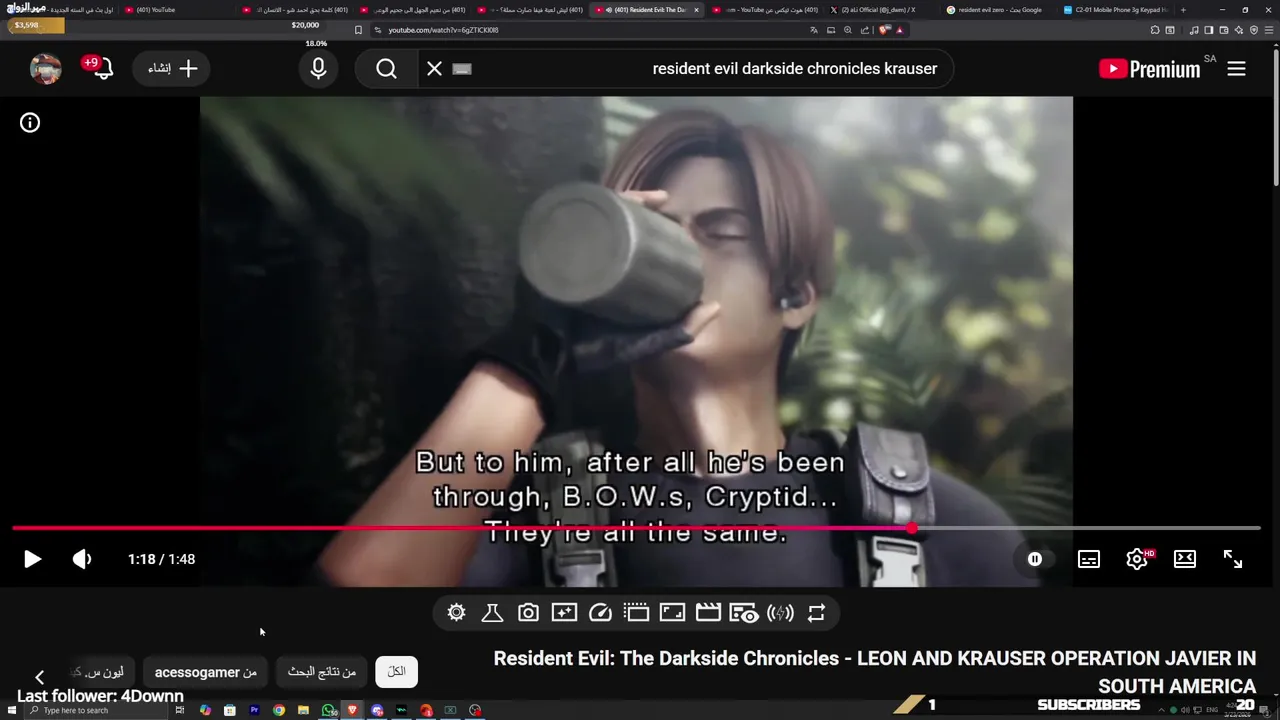
Task: Bookmark page via address bar icon
Action: (x=359, y=30)
